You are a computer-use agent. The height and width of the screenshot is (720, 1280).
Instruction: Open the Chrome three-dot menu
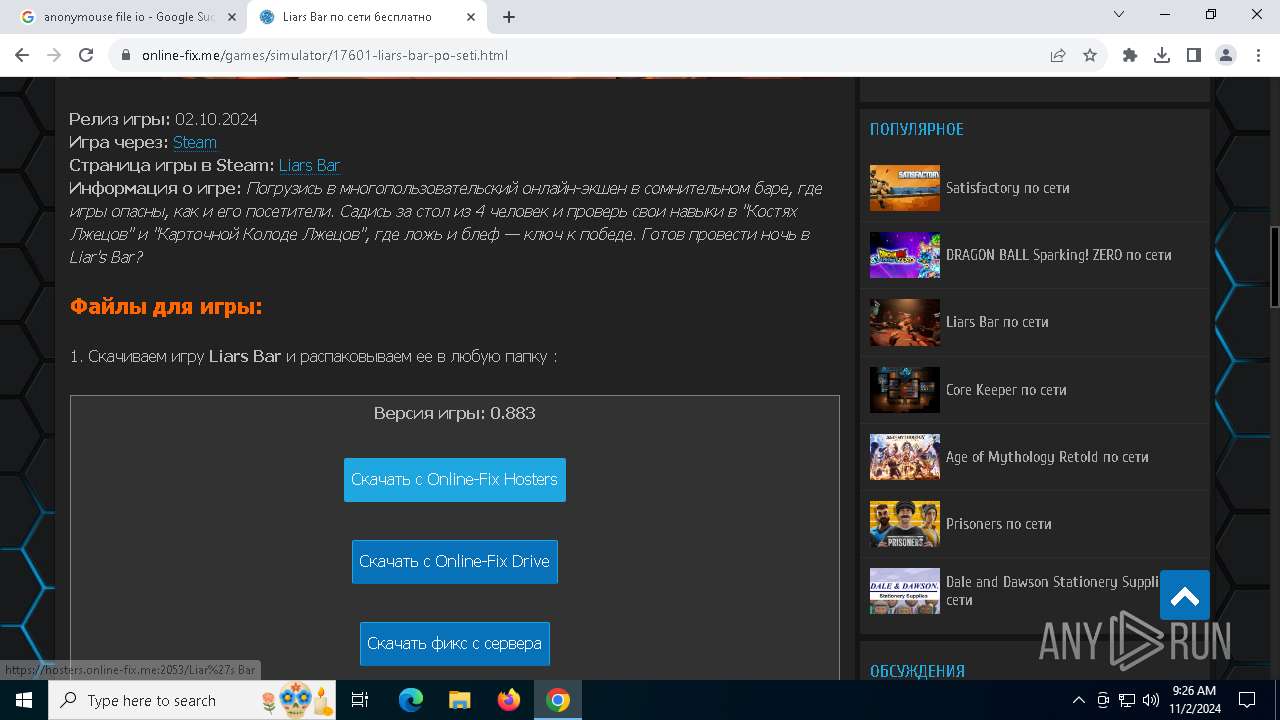(x=1258, y=55)
